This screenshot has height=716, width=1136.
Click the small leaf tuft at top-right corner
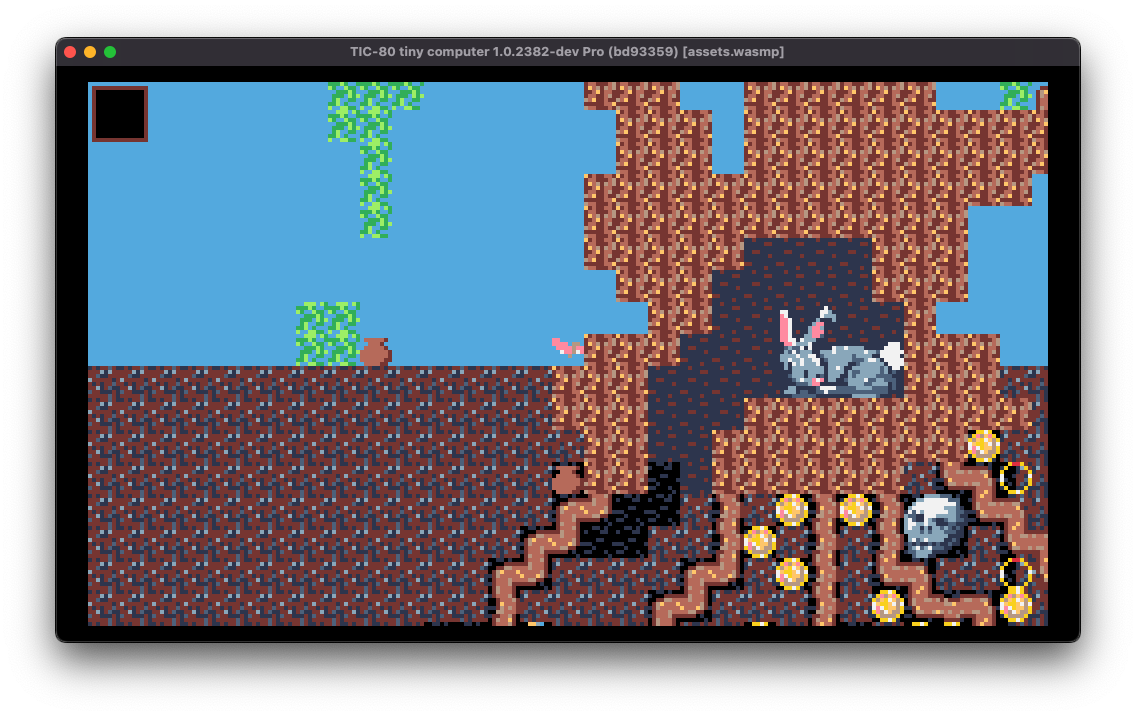[x=1016, y=96]
